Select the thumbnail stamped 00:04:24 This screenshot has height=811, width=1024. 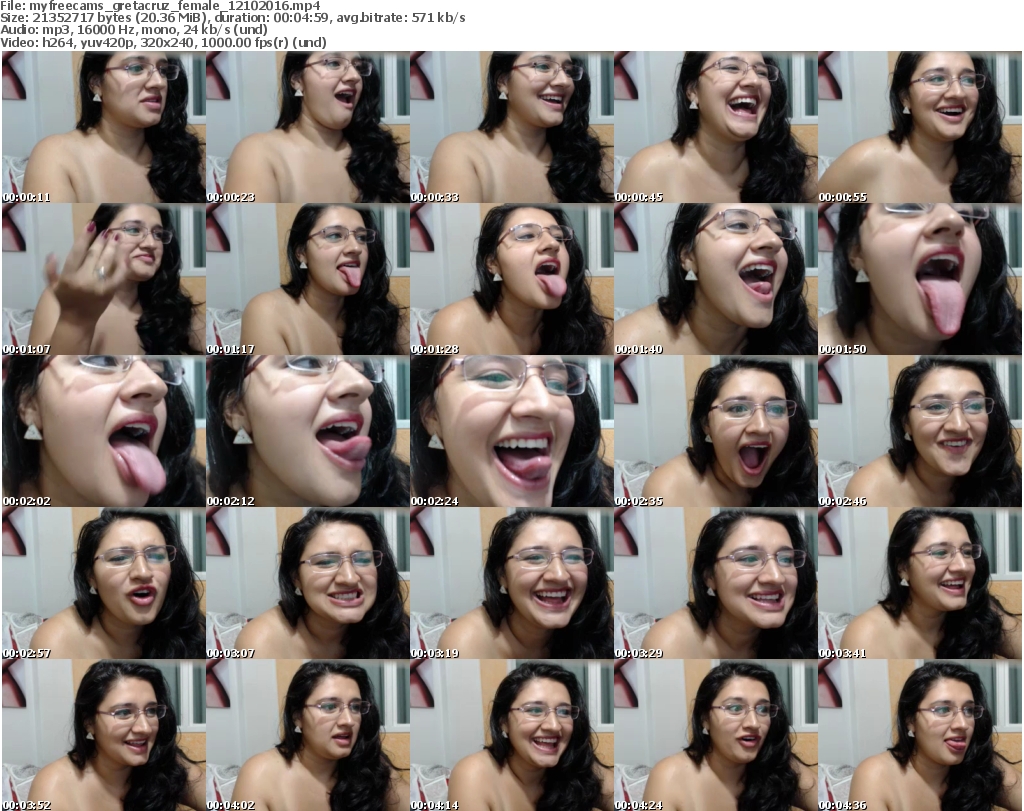(716, 735)
